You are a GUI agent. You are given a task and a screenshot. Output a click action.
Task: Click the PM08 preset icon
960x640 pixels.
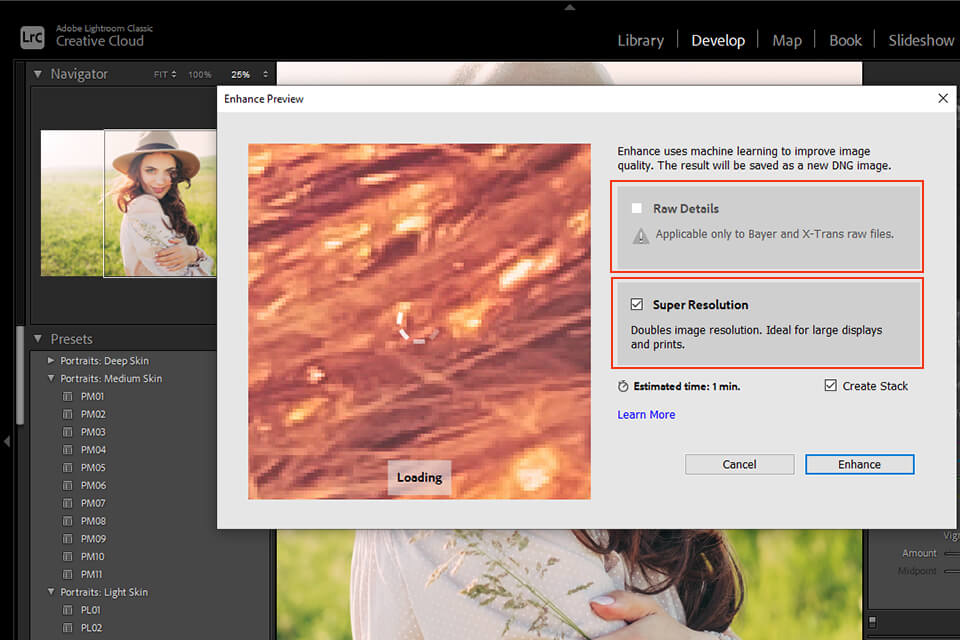point(67,521)
